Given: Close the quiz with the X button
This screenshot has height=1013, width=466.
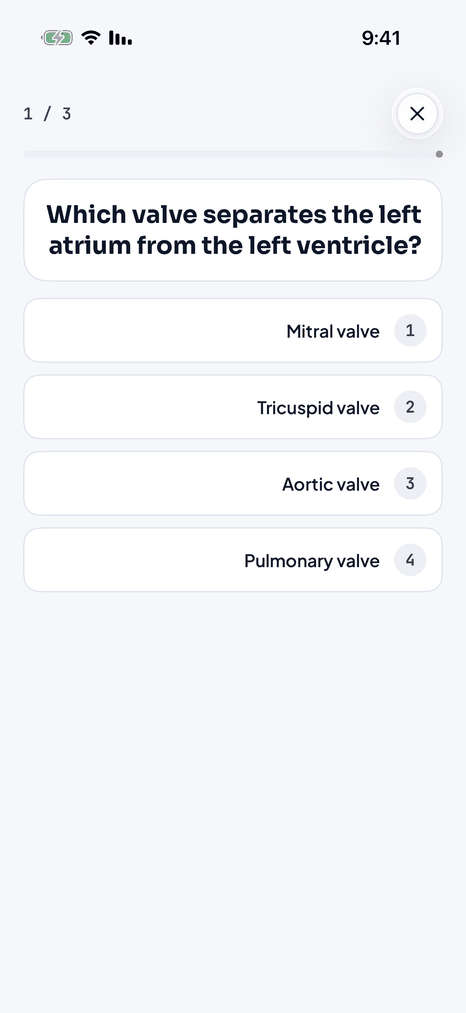Looking at the screenshot, I should coord(417,114).
